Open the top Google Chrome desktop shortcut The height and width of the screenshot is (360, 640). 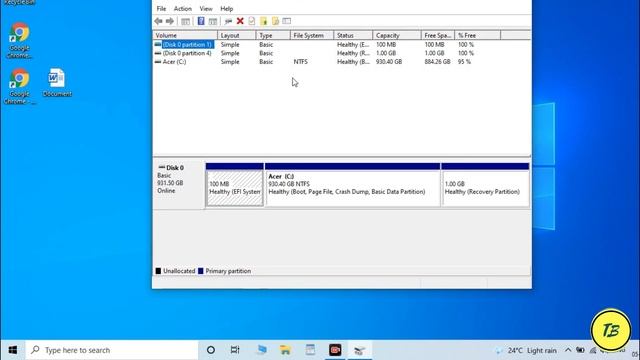coord(19,41)
